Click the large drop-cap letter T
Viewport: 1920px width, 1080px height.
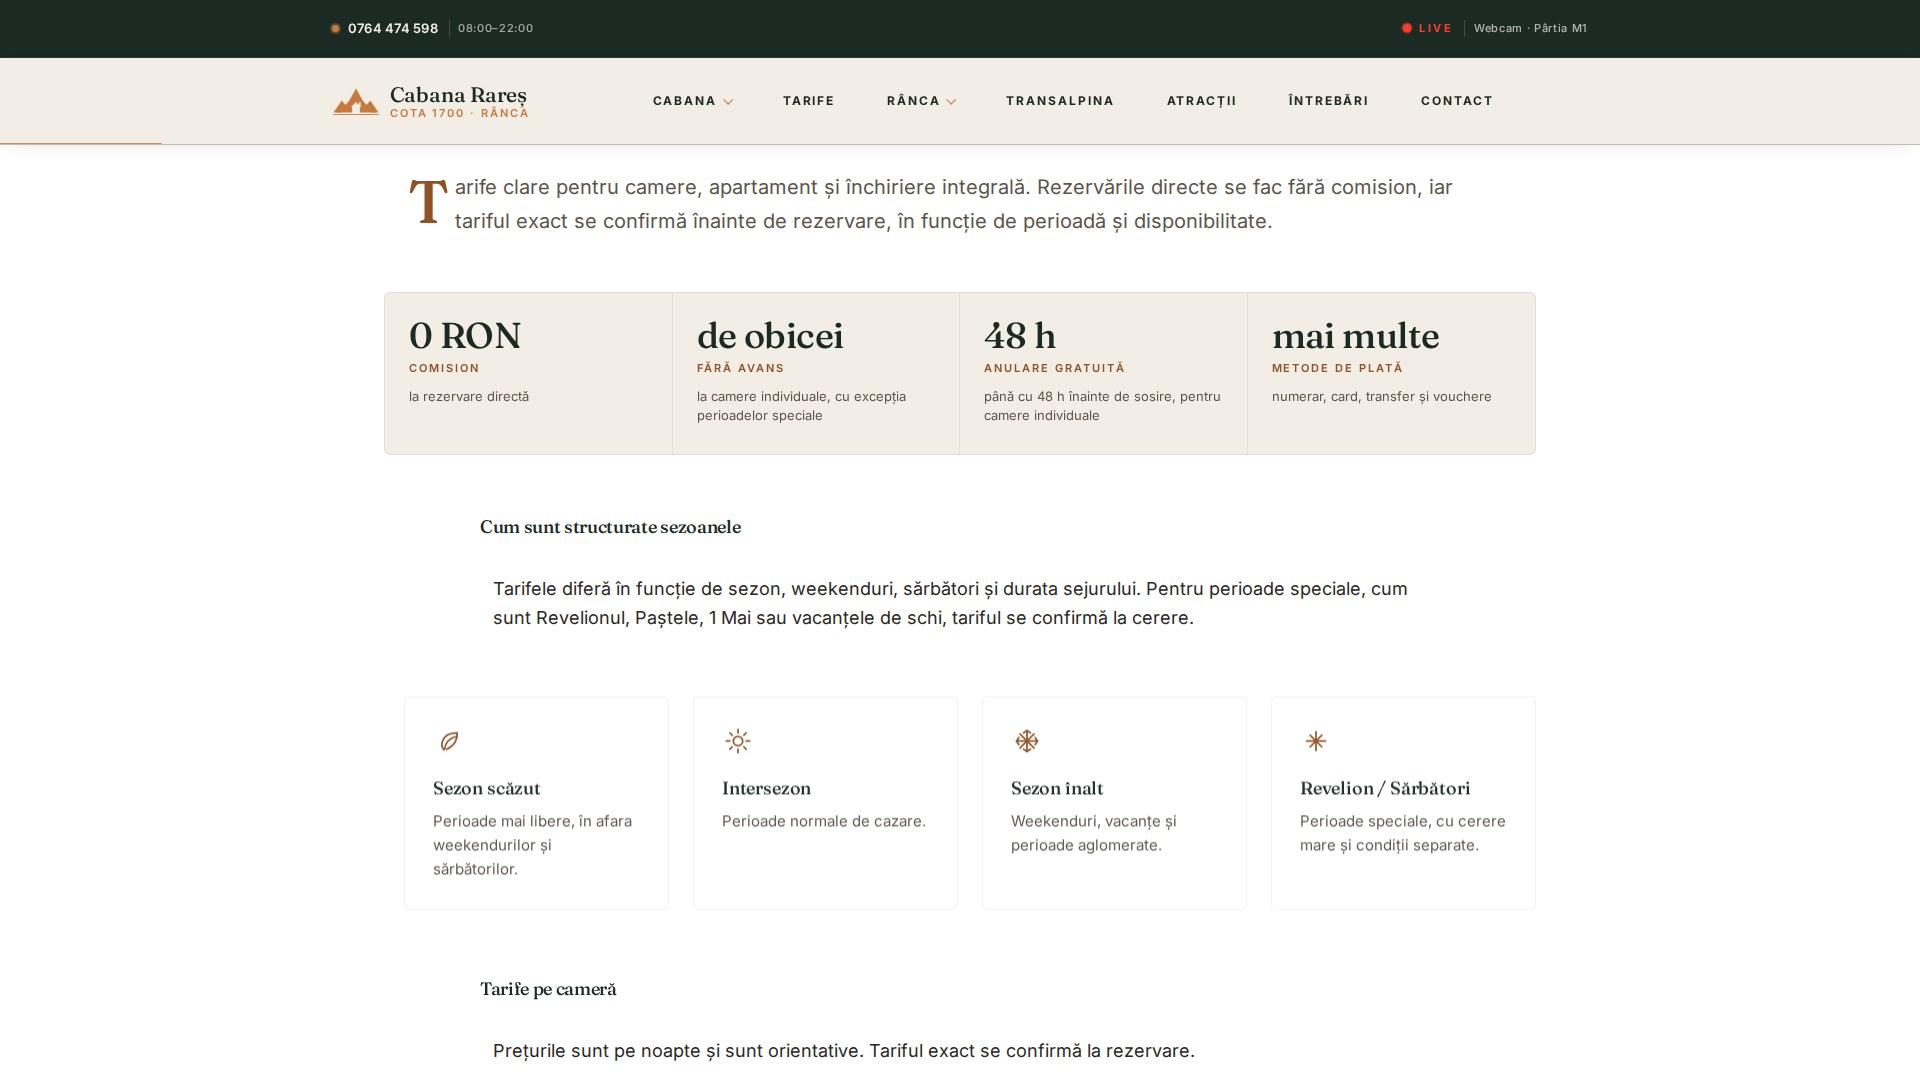coord(428,202)
